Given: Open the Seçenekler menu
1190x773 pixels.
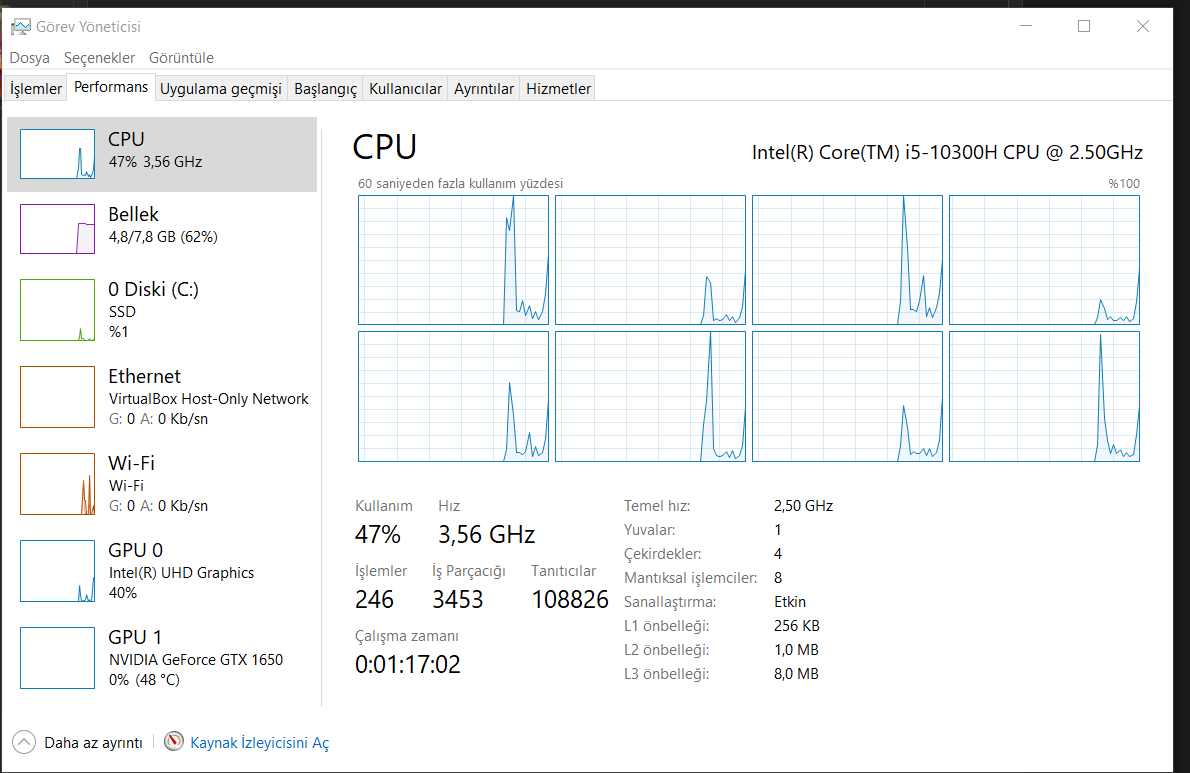Looking at the screenshot, I should point(99,58).
